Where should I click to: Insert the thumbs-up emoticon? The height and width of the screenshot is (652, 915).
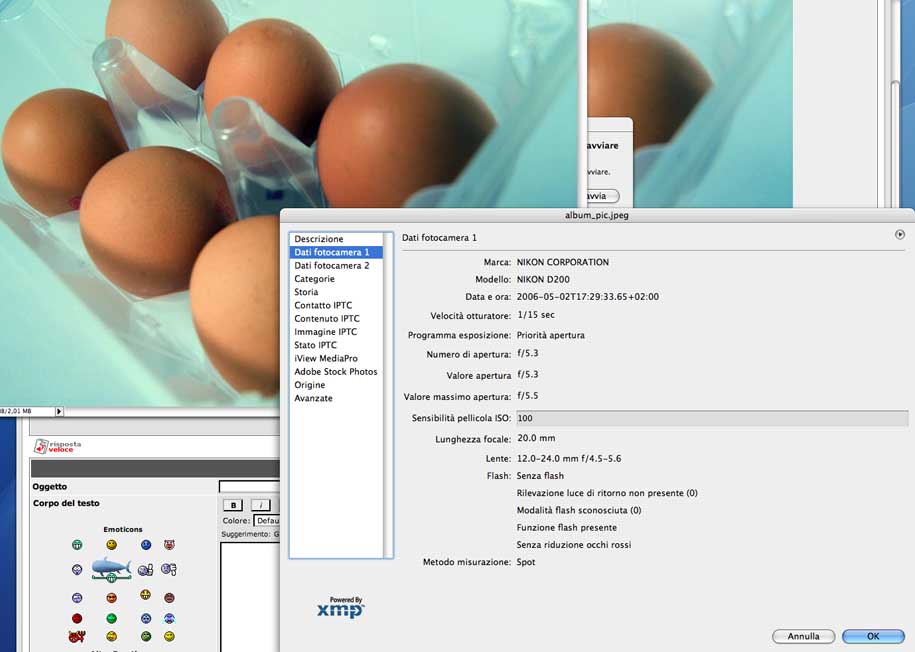pos(146,570)
